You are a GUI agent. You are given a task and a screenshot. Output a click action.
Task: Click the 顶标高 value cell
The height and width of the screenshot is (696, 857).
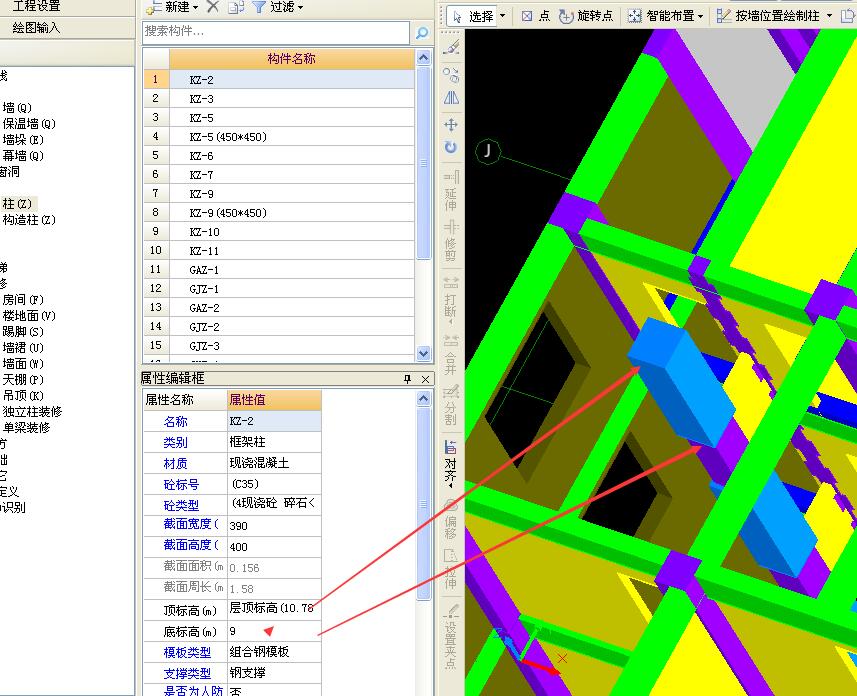point(274,609)
